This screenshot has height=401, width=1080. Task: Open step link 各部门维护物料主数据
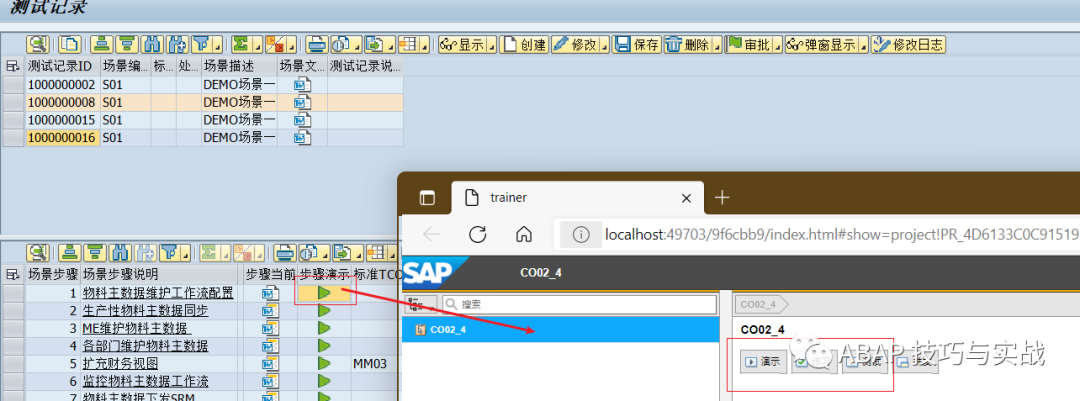(x=145, y=346)
